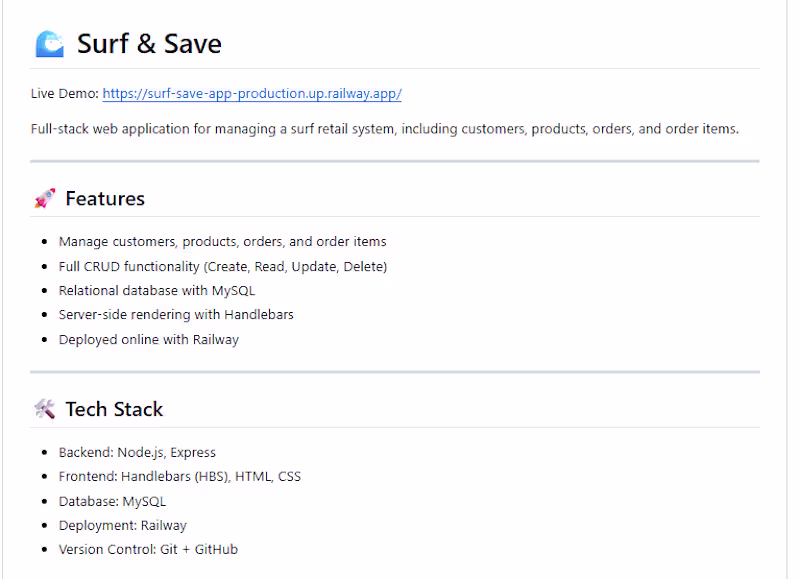800x579 pixels.
Task: Select 'Deployed online with Railway' bullet
Action: coord(148,340)
